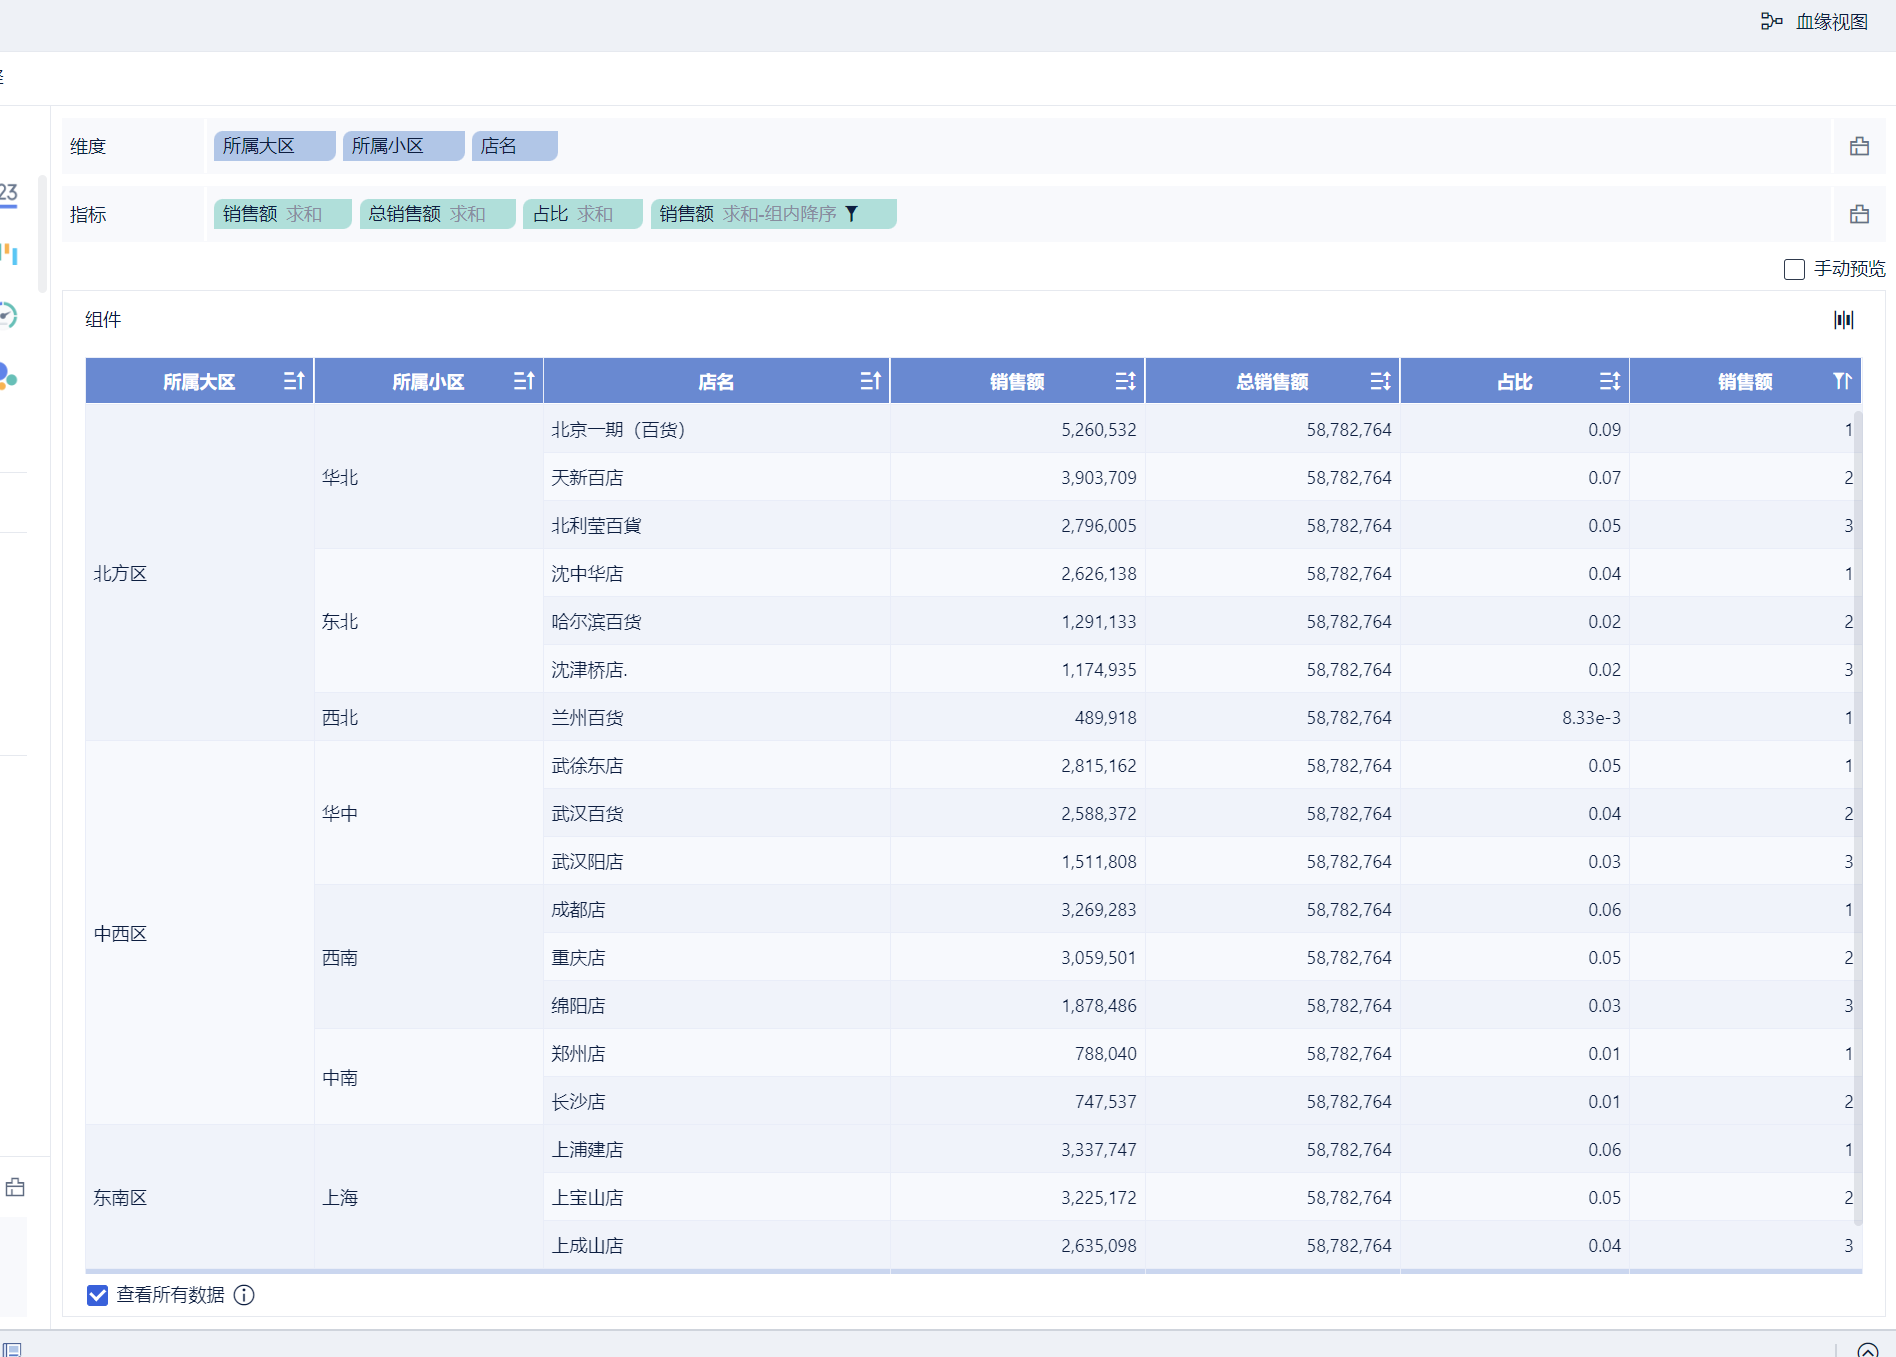The height and width of the screenshot is (1357, 1896).
Task: Sort by 所属大区 column icon
Action: coord(294,381)
